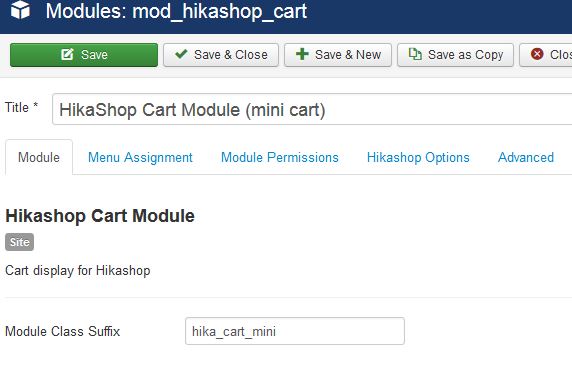Viewport: 572px width, 391px height.
Task: Click the 'Cart display for Hikashop' description
Action: 78,271
